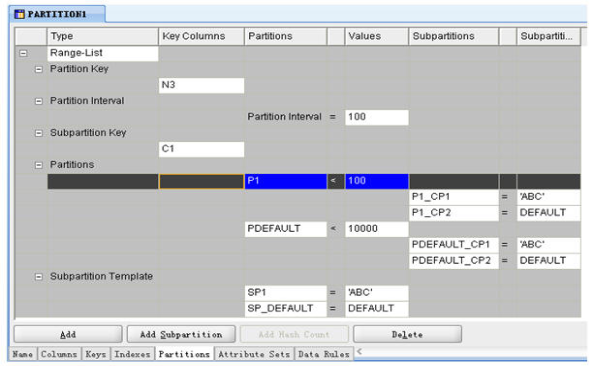Select the P1_CP2 subpartition cell
Screen dimensions: 593x366
point(454,213)
